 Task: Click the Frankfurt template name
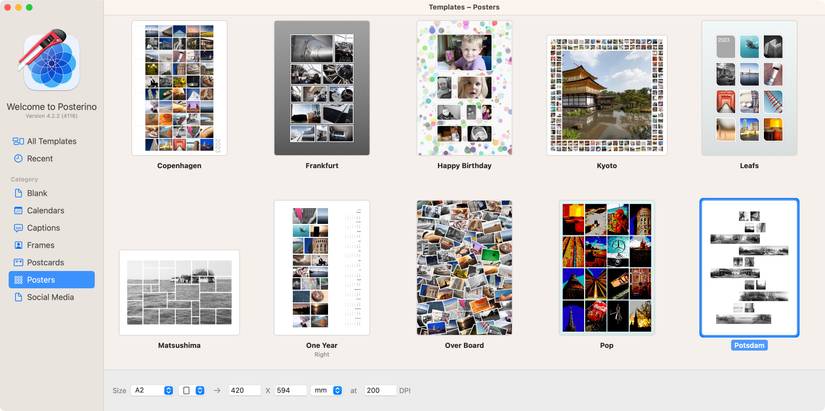point(322,165)
